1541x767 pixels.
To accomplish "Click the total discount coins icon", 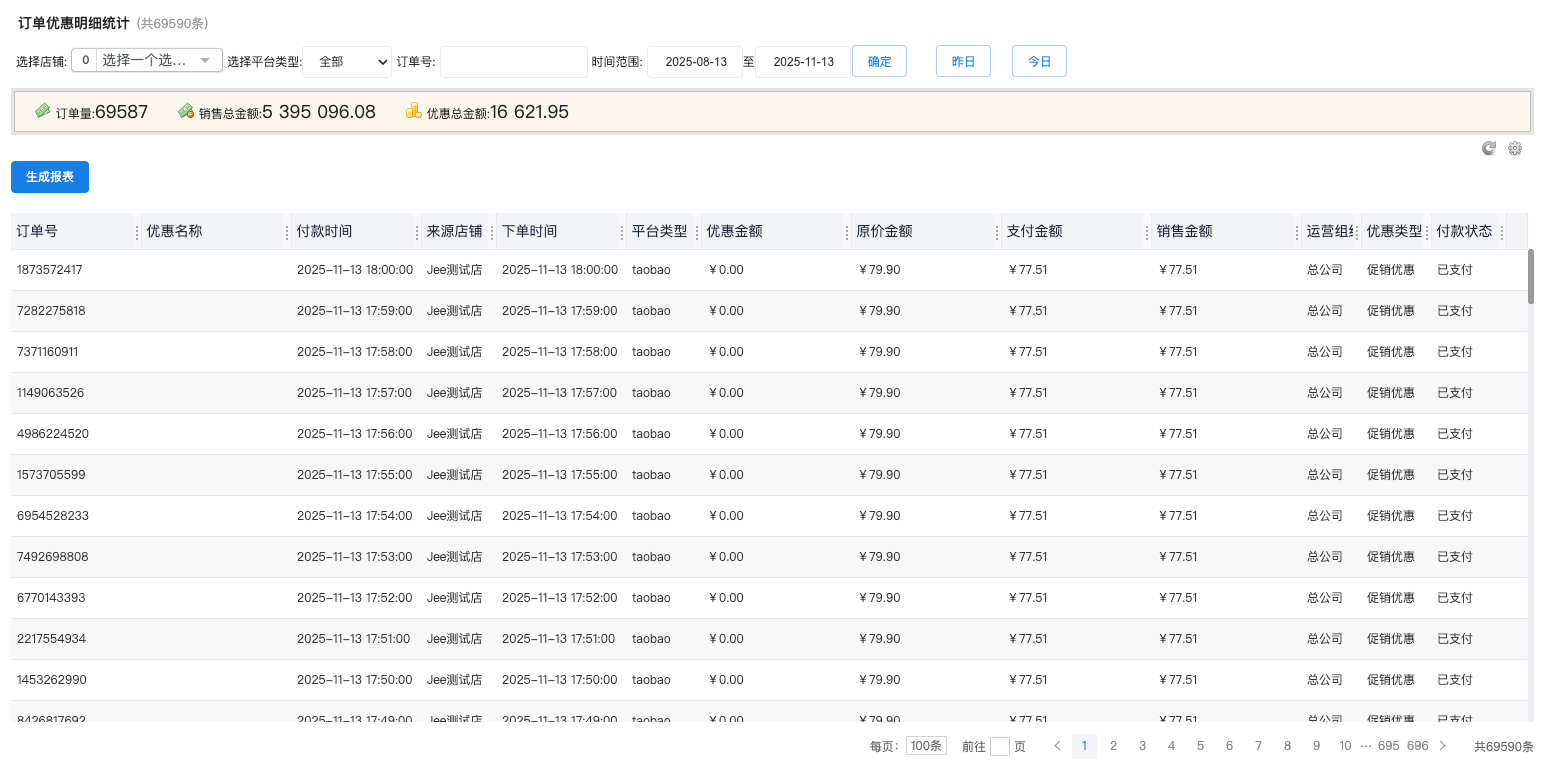I will click(x=414, y=111).
